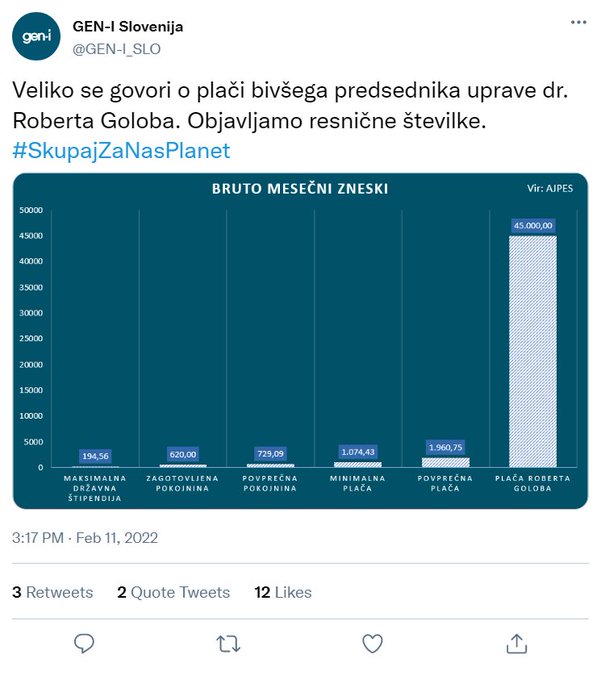Open the tweet timestamp 3:17 PM Feb 11, 2022
Image resolution: width=601 pixels, height=680 pixels.
point(85,538)
